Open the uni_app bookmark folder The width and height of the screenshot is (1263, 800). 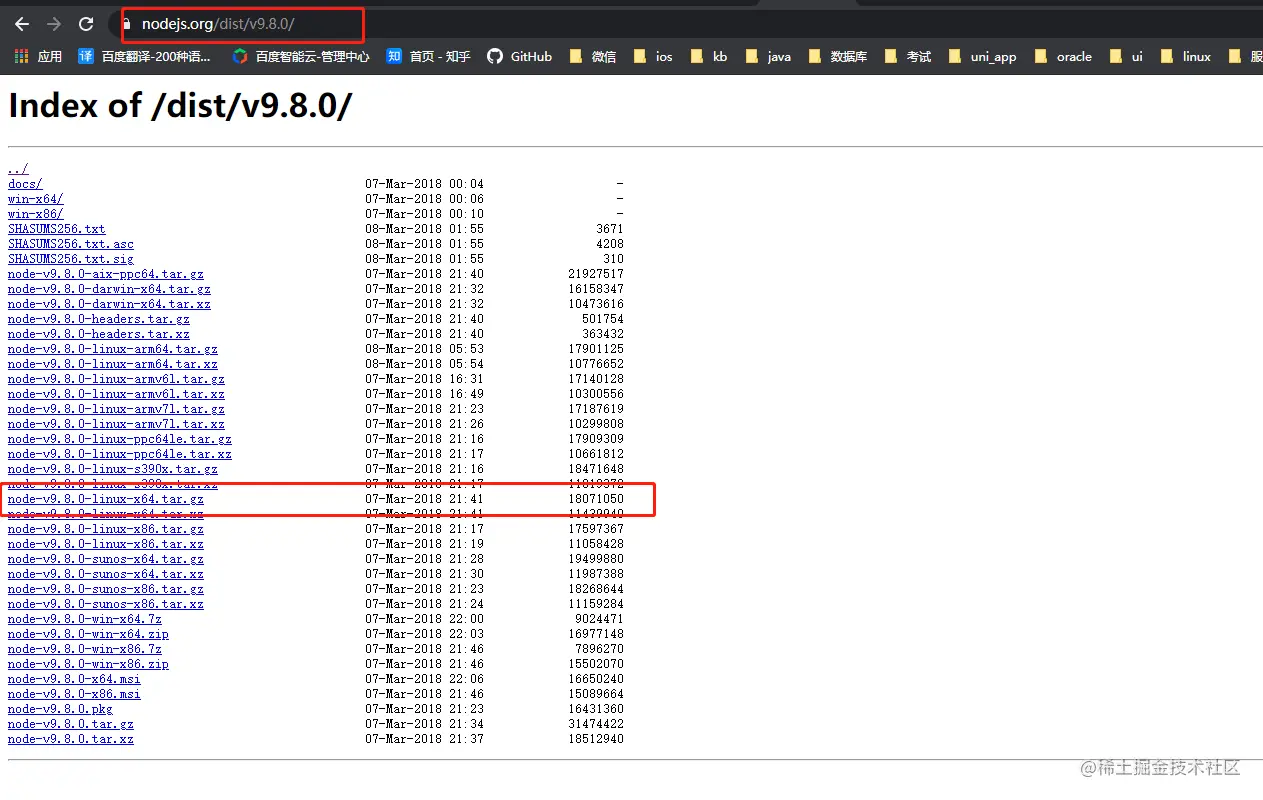point(982,57)
